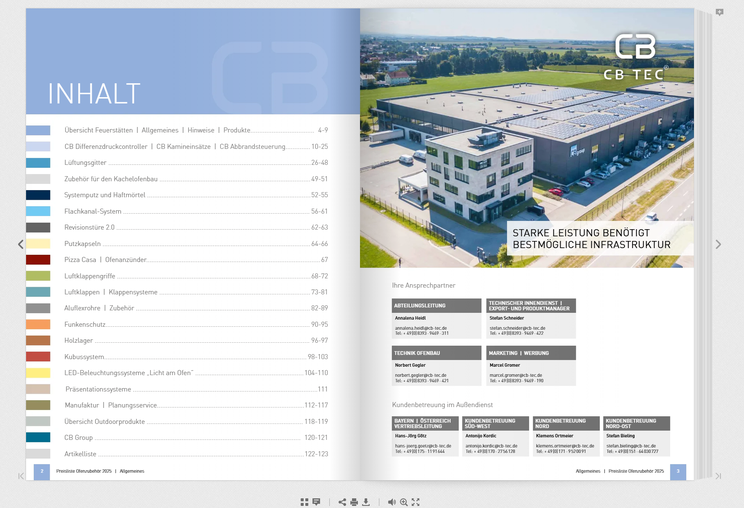Click 'Übersicht Outdoorprodukte' entry

[196, 421]
